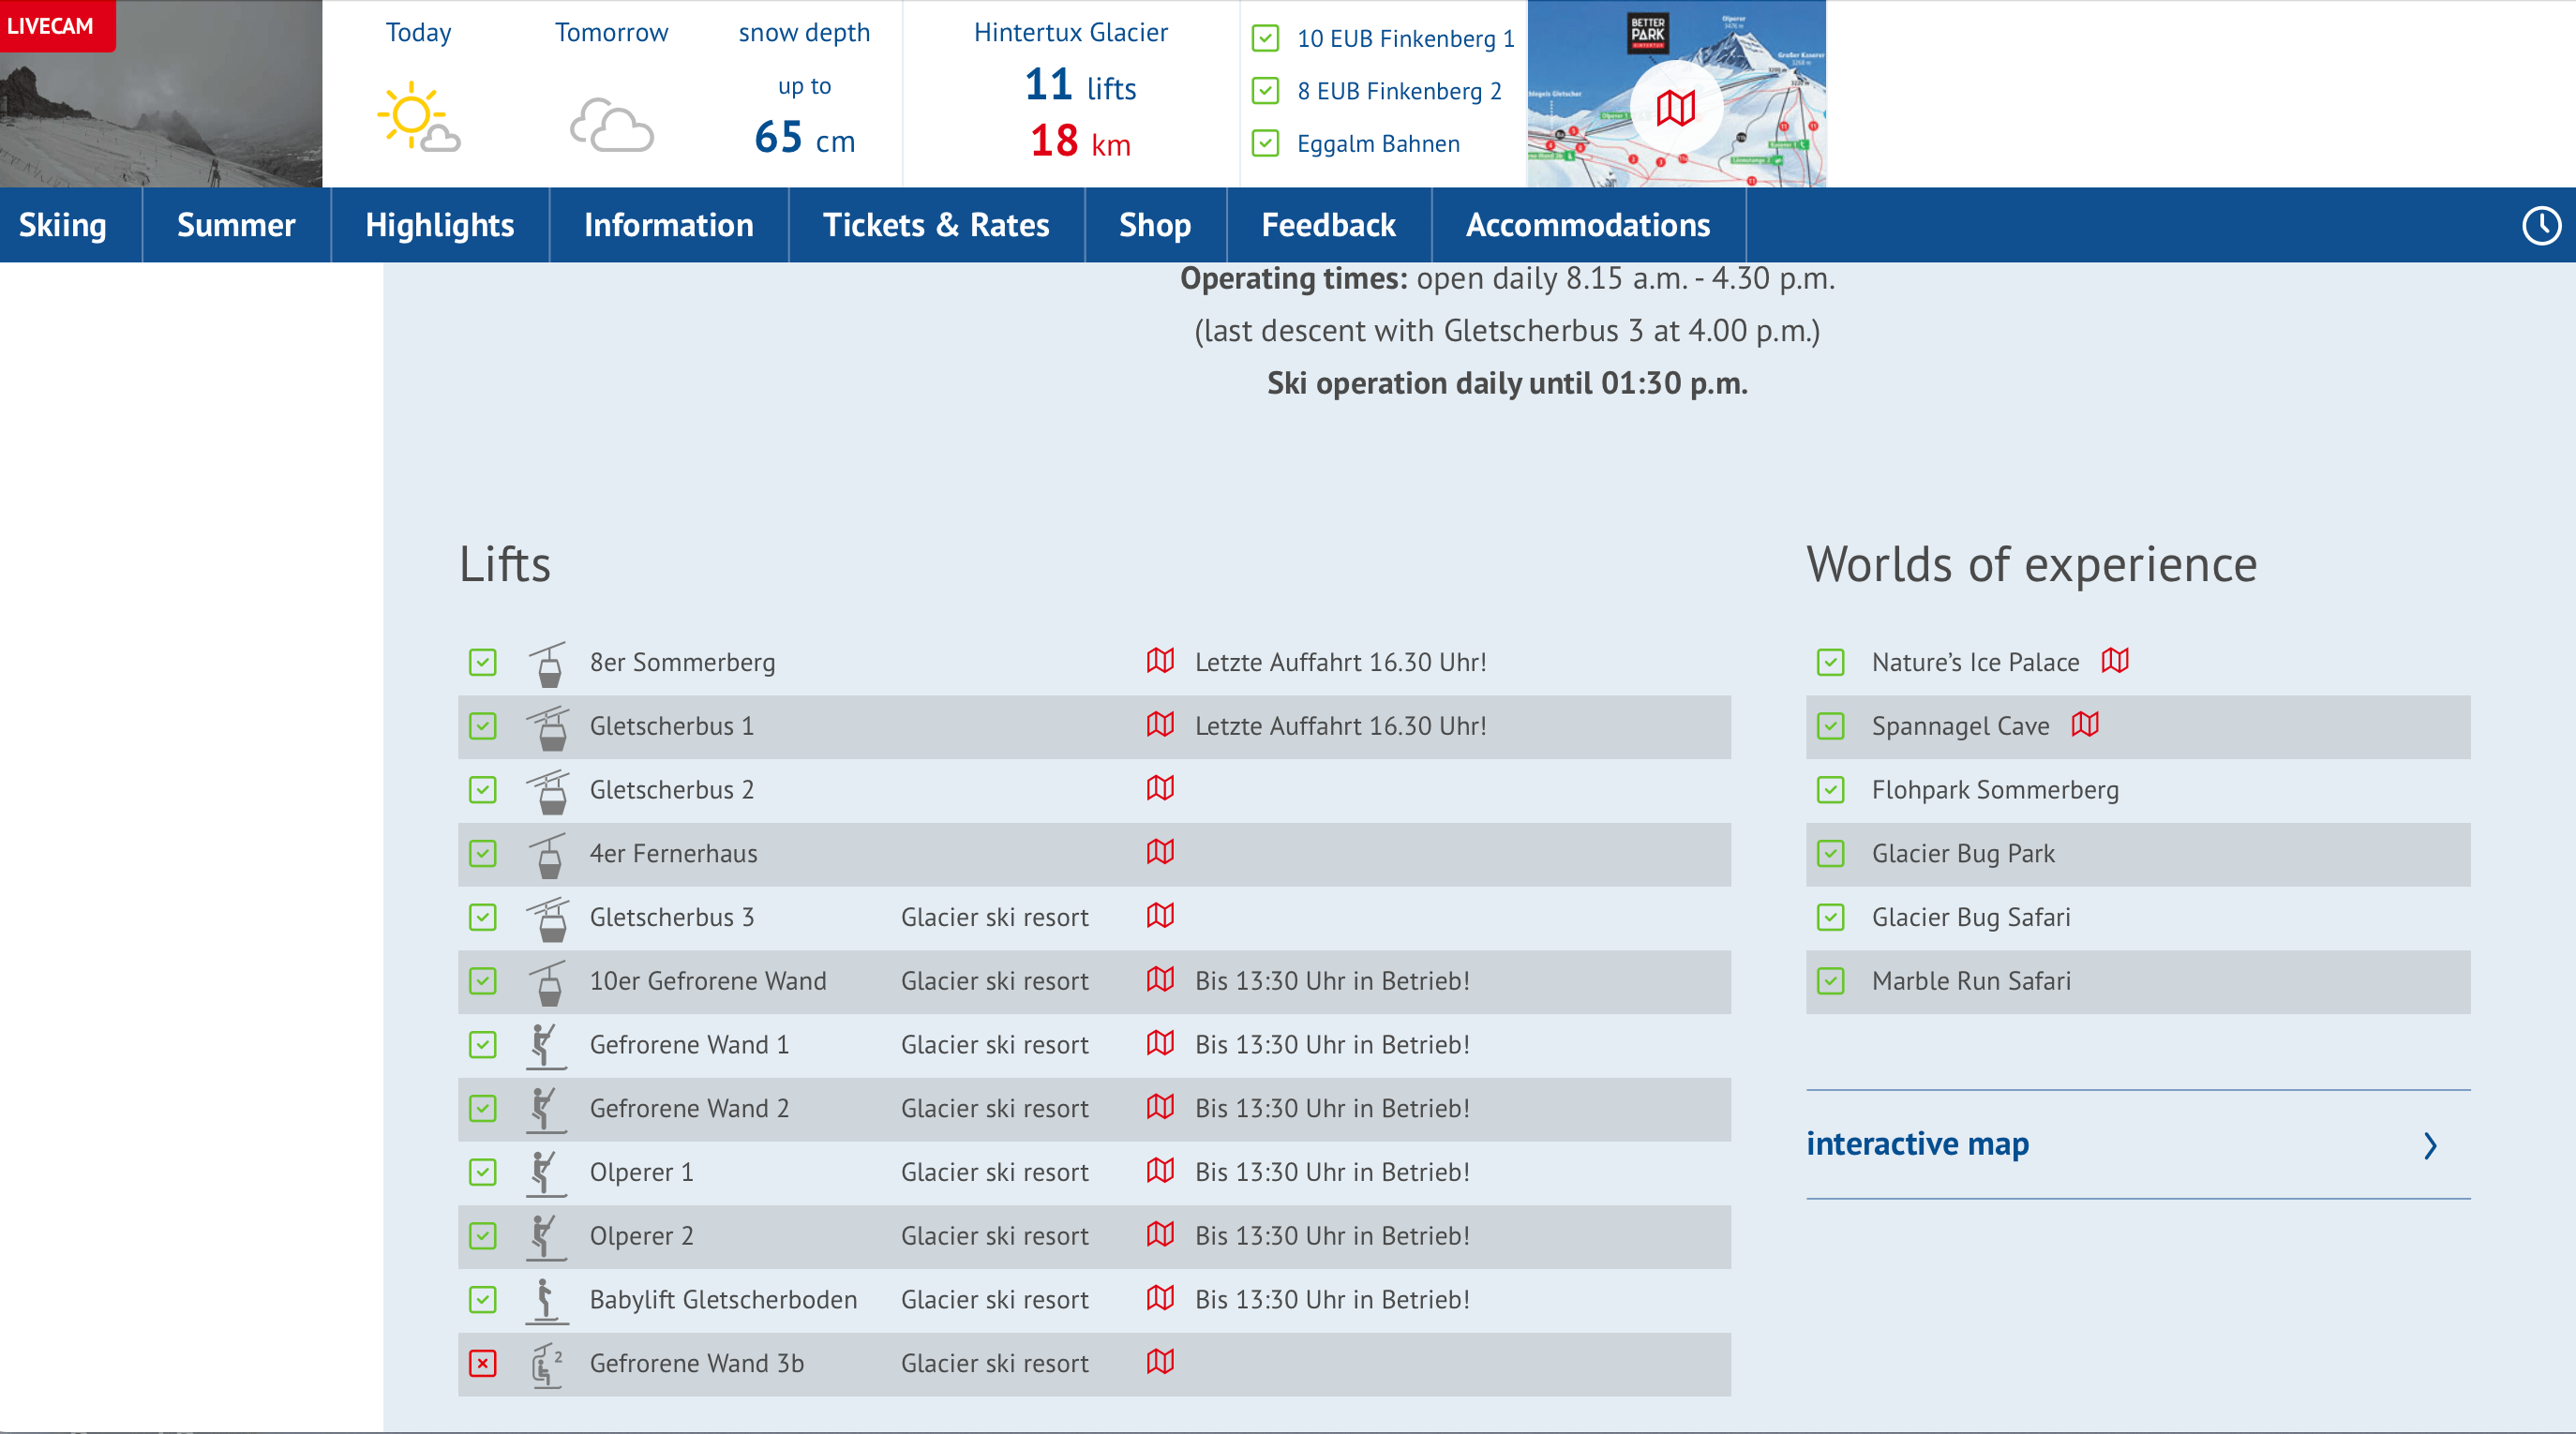Click the Gefrorene Wand 1 lift name
This screenshot has width=2576, height=1434.
pyautogui.click(x=689, y=1045)
